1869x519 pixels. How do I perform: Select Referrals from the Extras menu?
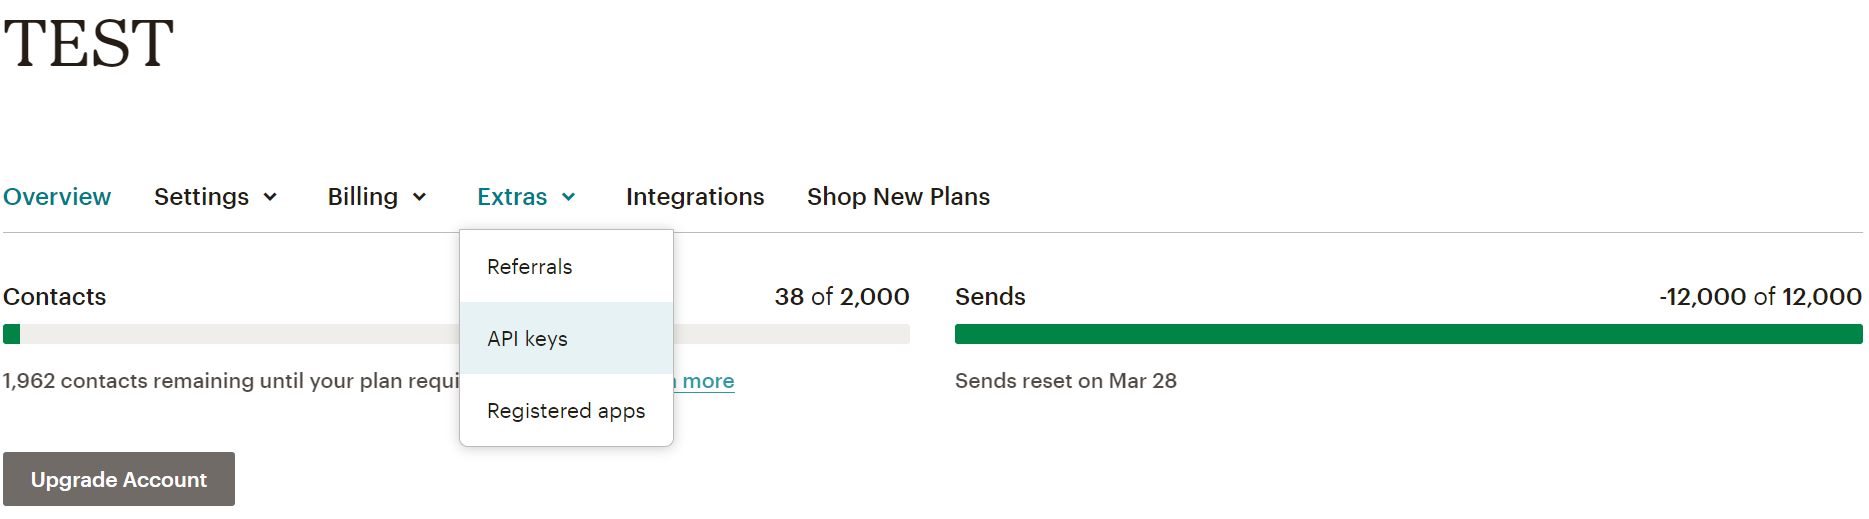coord(530,267)
